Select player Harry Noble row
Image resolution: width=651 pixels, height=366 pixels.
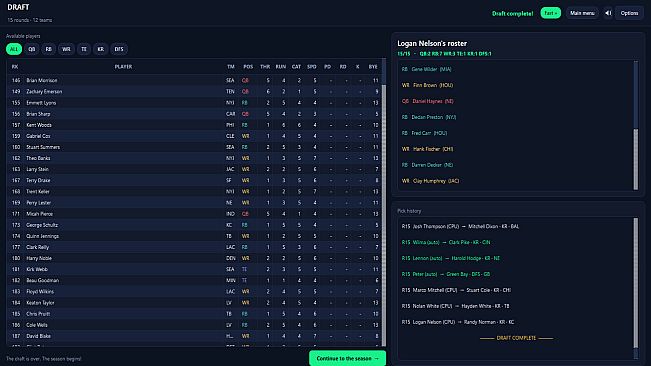coord(193,258)
